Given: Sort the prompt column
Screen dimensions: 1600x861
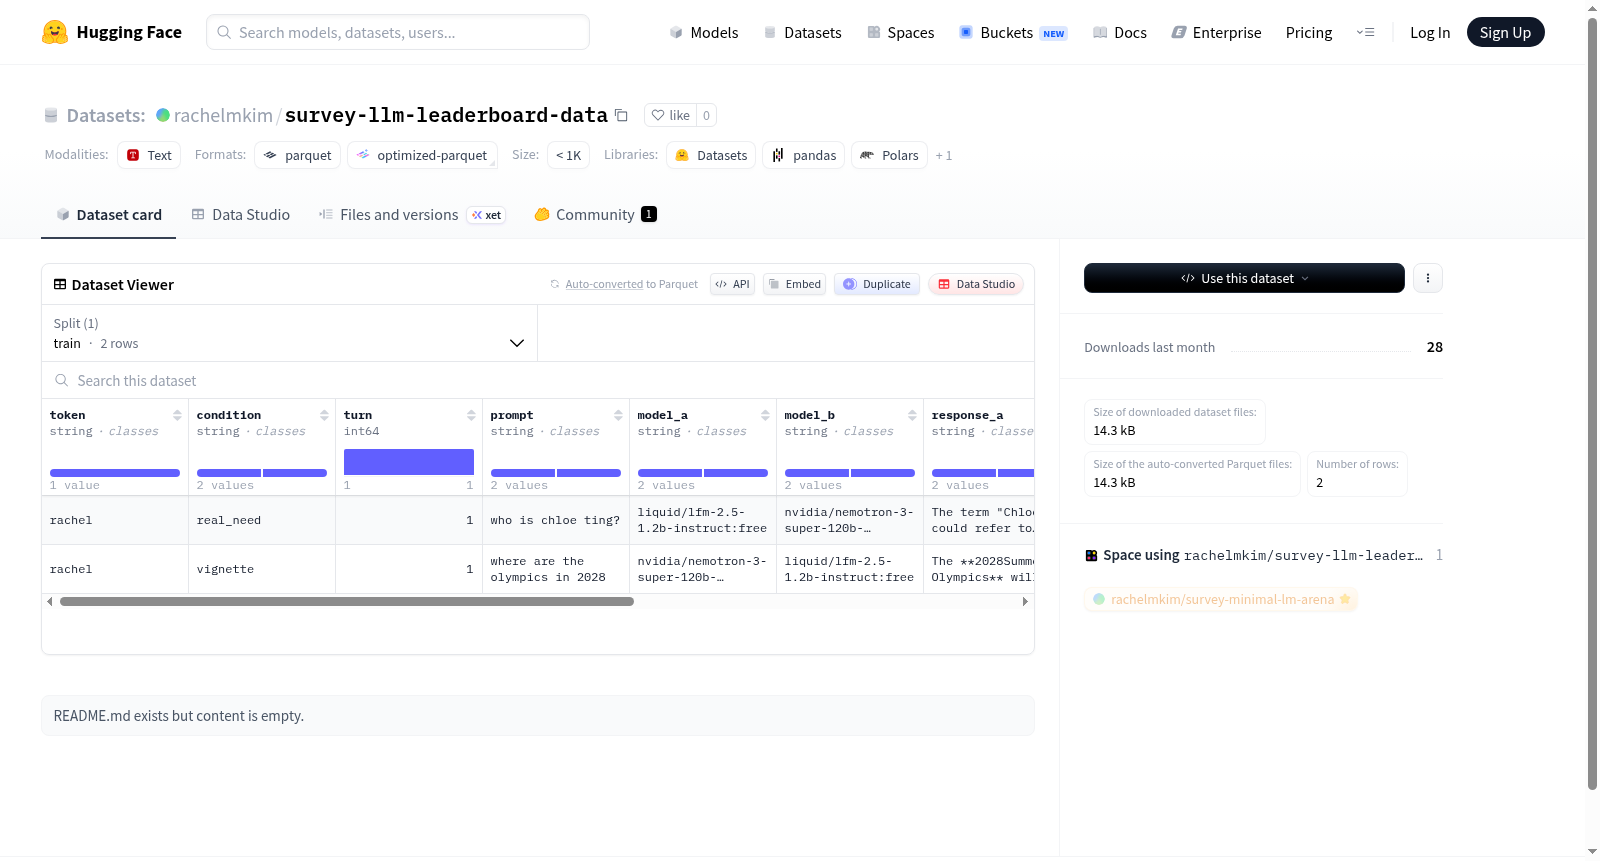Looking at the screenshot, I should [x=618, y=415].
